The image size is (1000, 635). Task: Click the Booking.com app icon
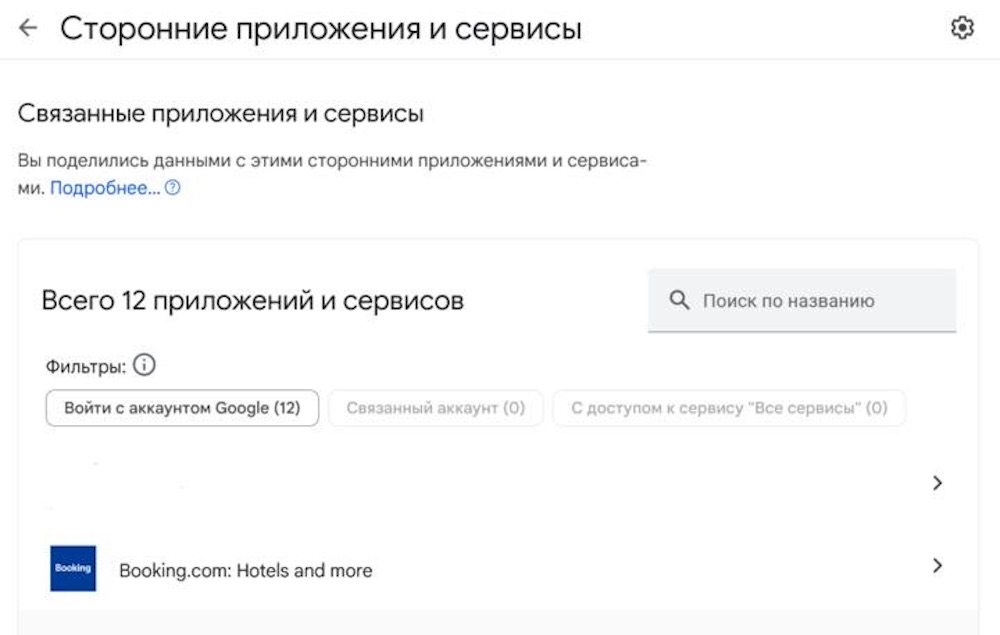click(73, 569)
